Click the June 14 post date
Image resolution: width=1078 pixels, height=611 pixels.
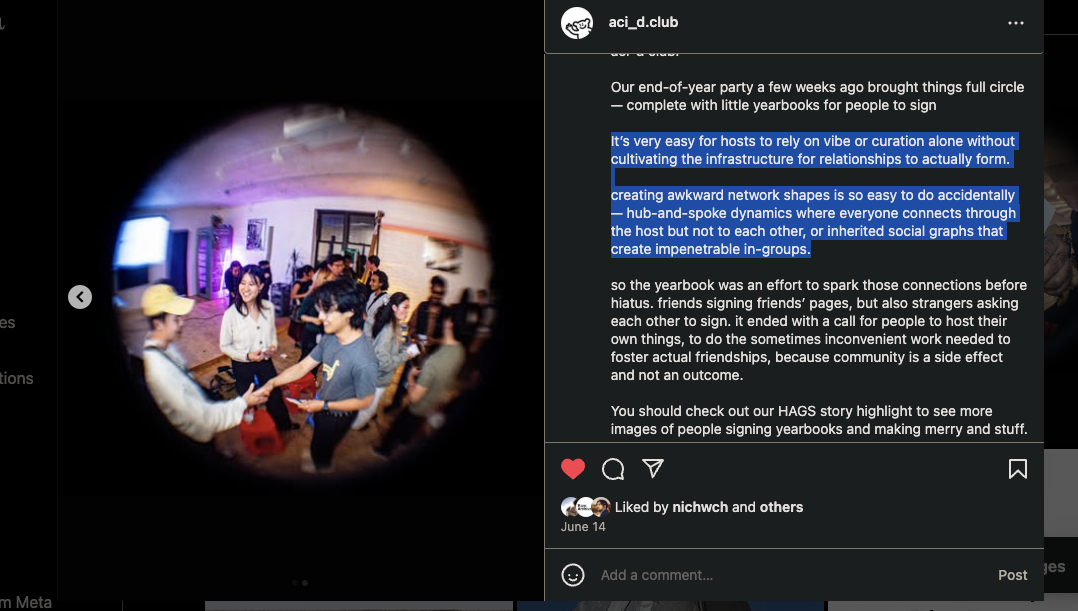click(x=583, y=526)
